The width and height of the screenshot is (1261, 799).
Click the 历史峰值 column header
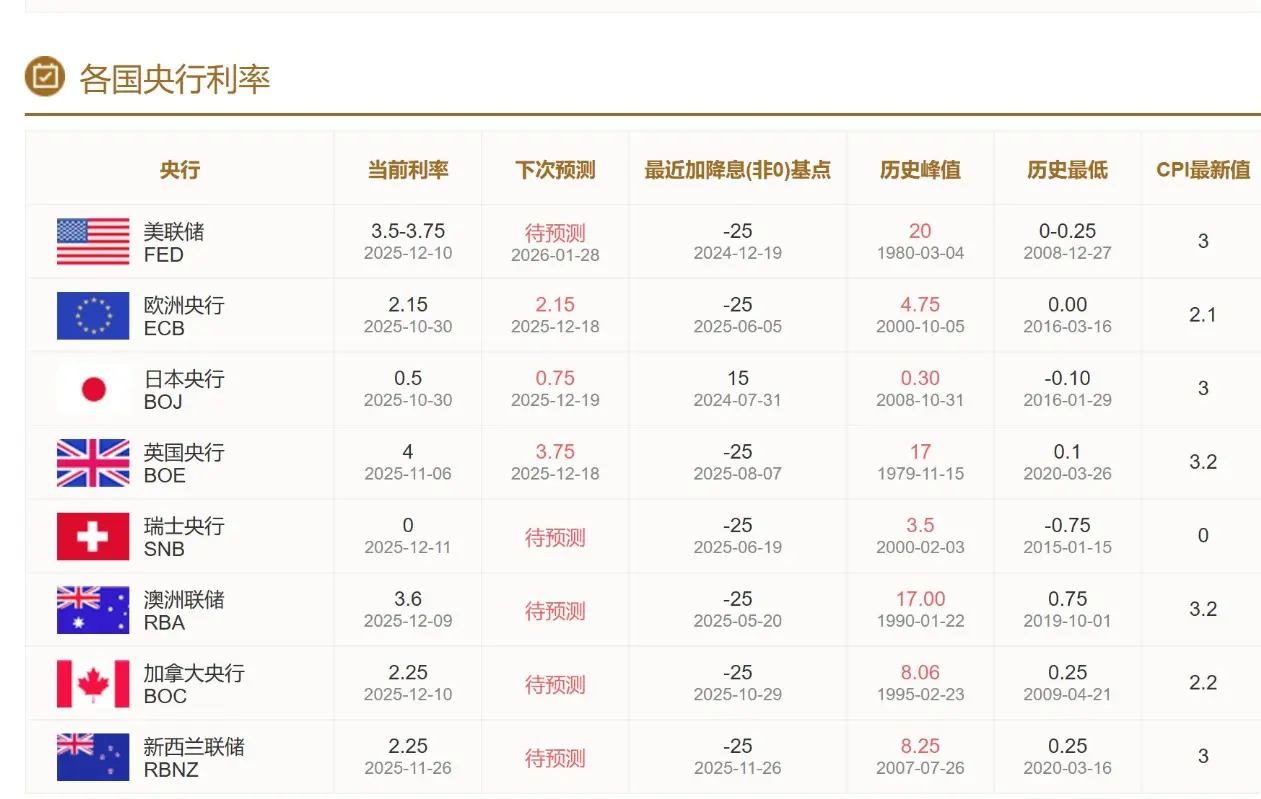(x=920, y=170)
